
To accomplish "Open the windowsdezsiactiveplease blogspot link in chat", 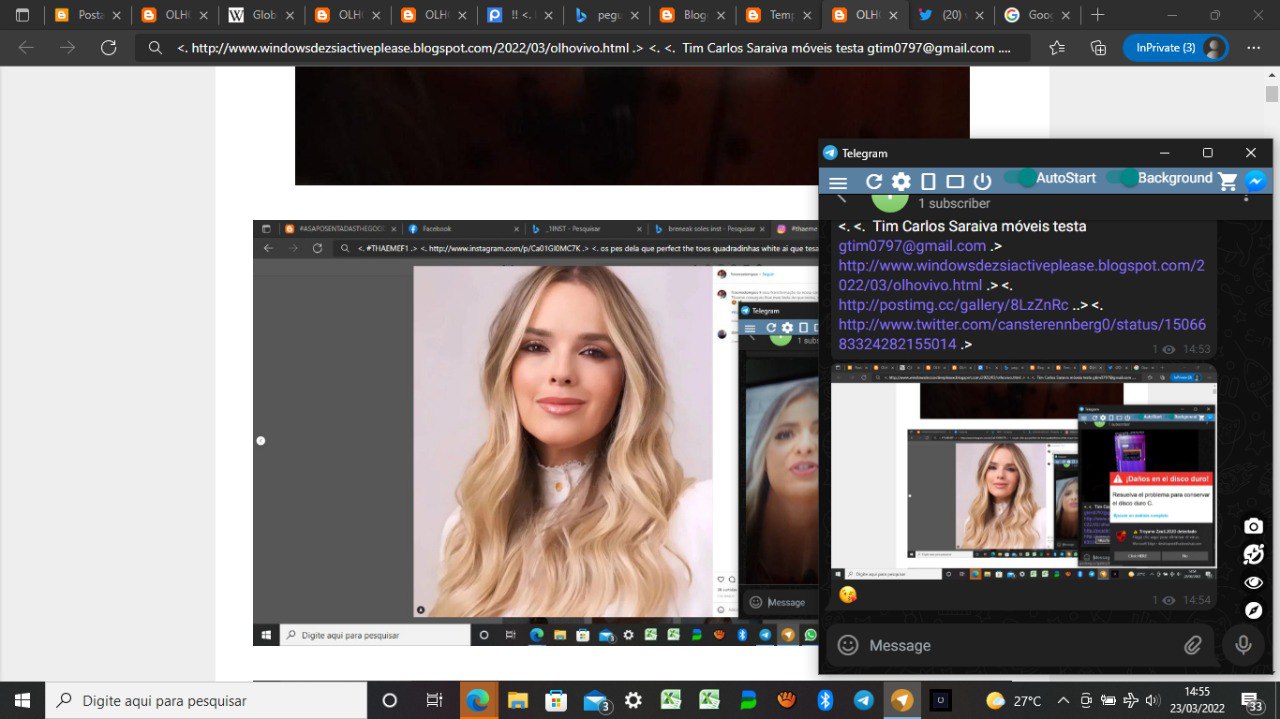I will tap(1021, 275).
